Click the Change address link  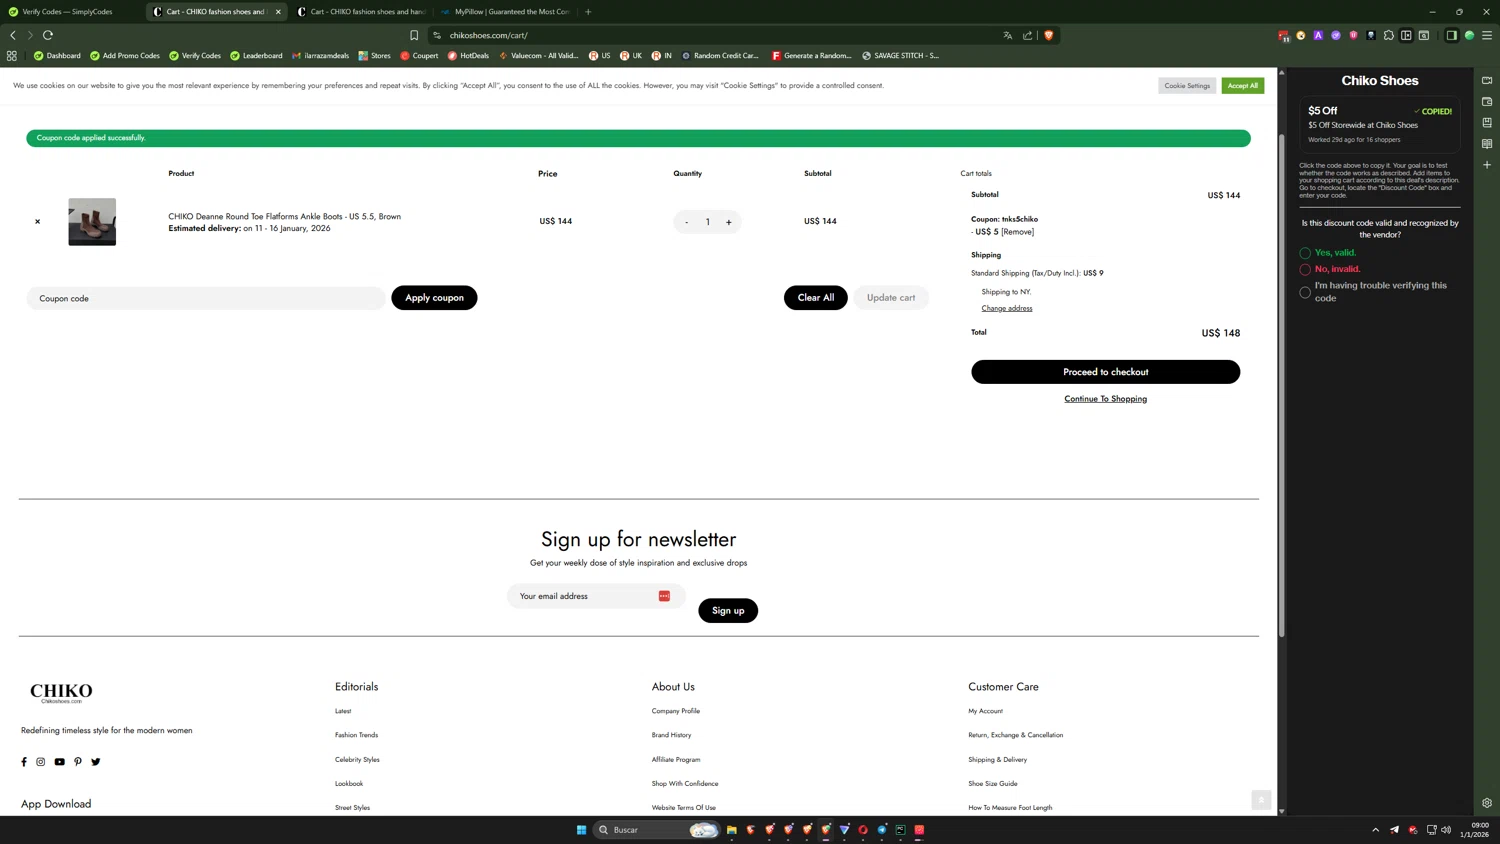[x=1007, y=308]
